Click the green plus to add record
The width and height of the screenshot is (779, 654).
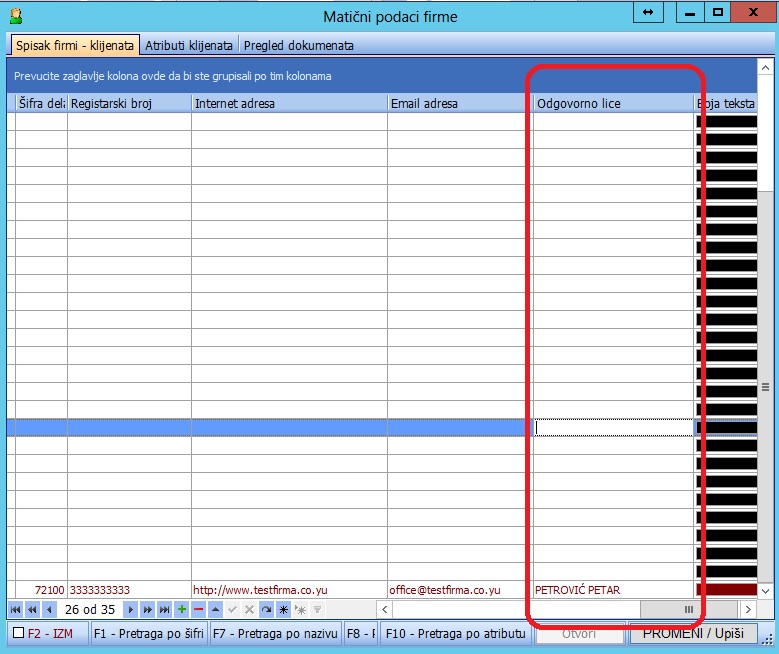tap(181, 609)
